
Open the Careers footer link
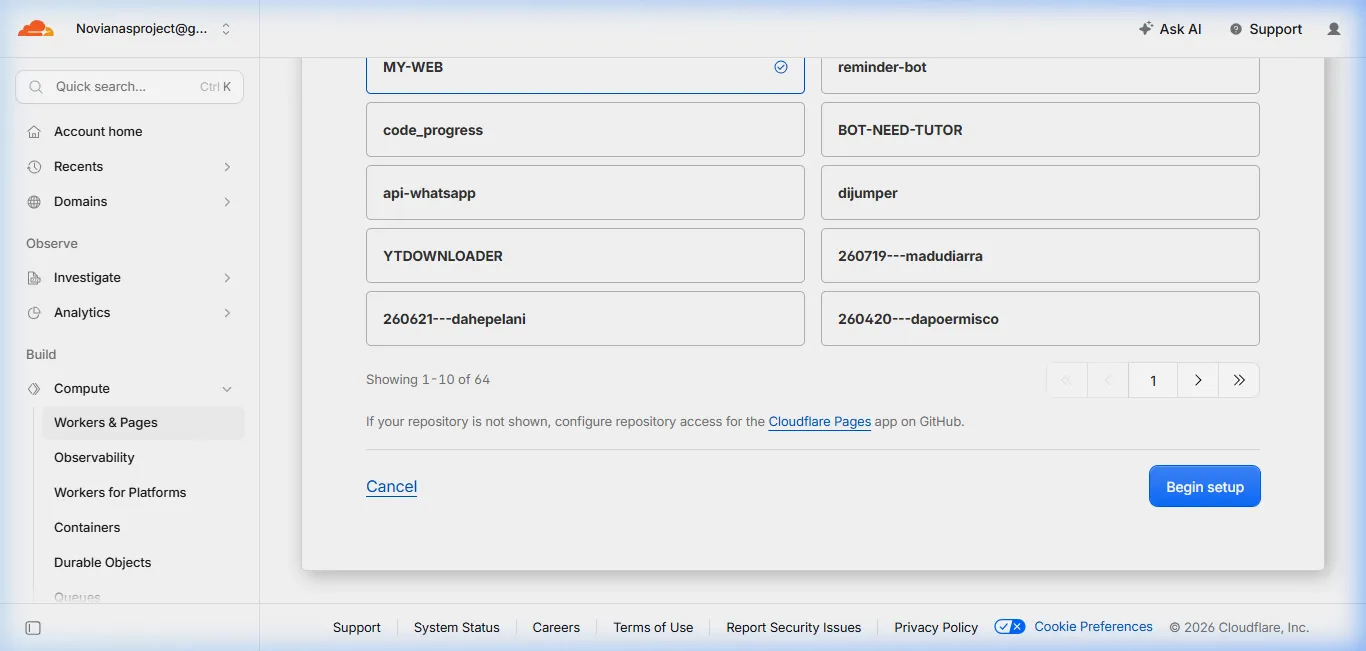(556, 627)
